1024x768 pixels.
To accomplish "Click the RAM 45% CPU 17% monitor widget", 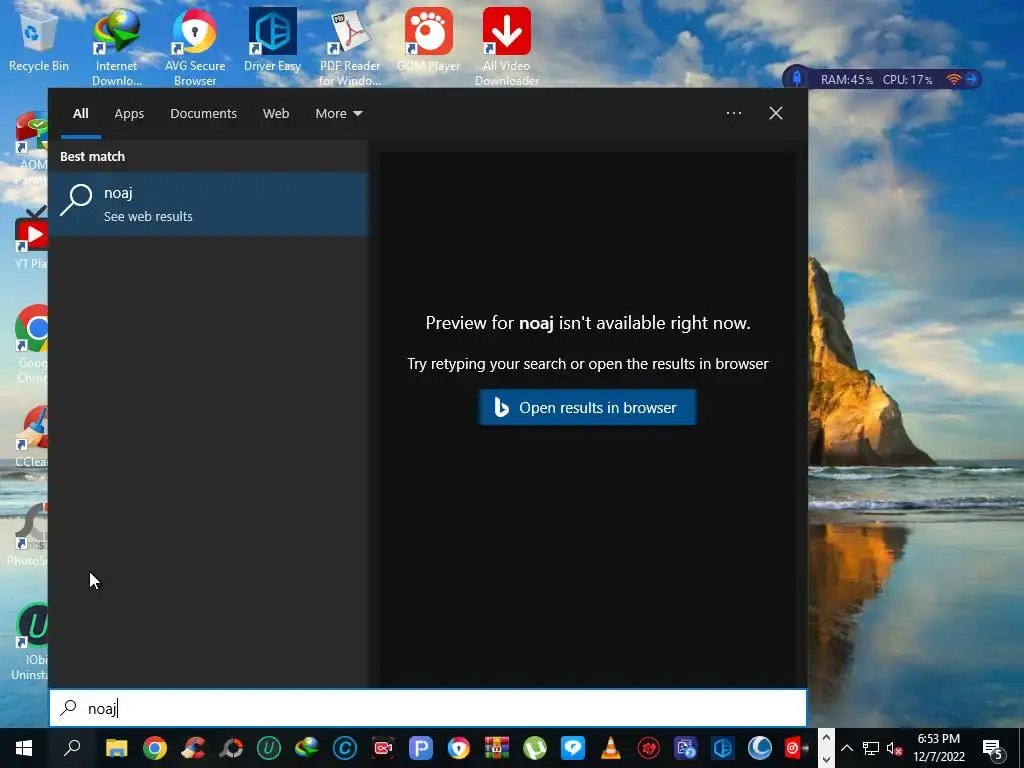I will [x=882, y=80].
